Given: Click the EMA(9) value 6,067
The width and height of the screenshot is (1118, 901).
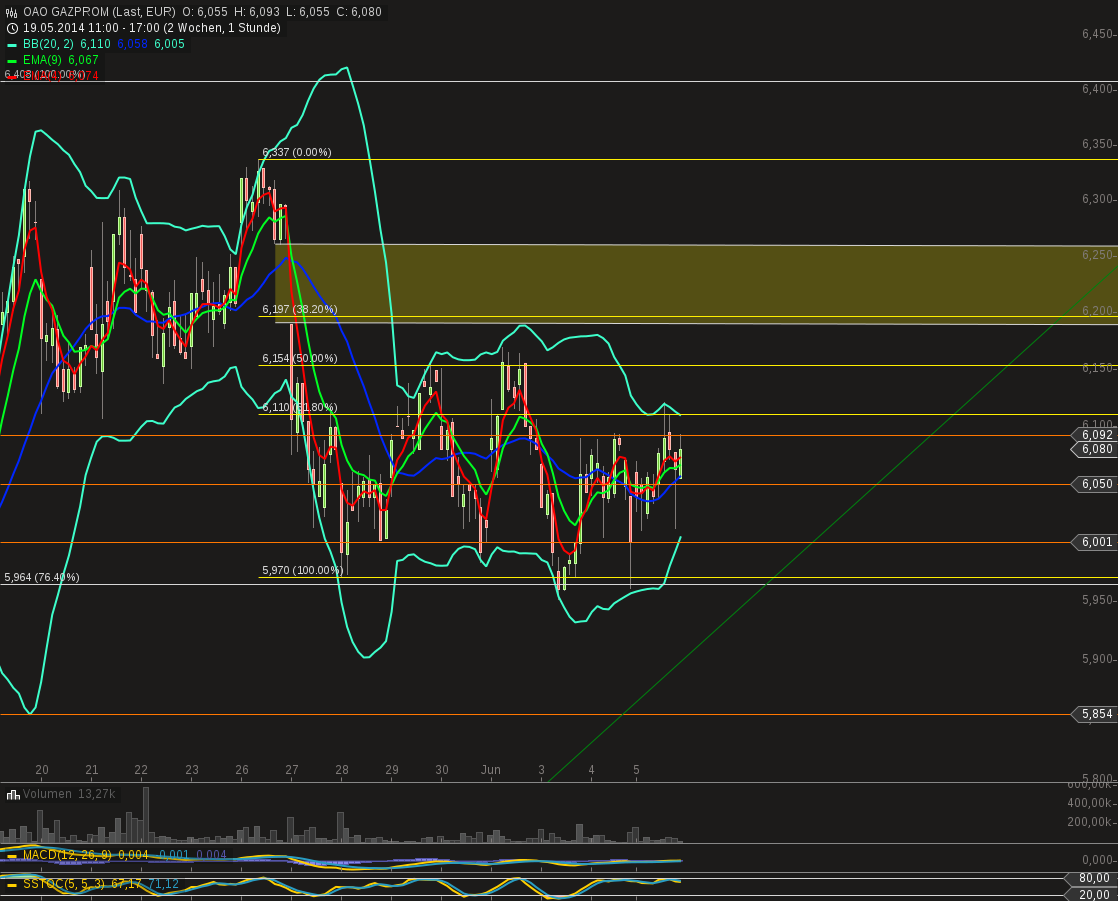Looking at the screenshot, I should [83, 60].
